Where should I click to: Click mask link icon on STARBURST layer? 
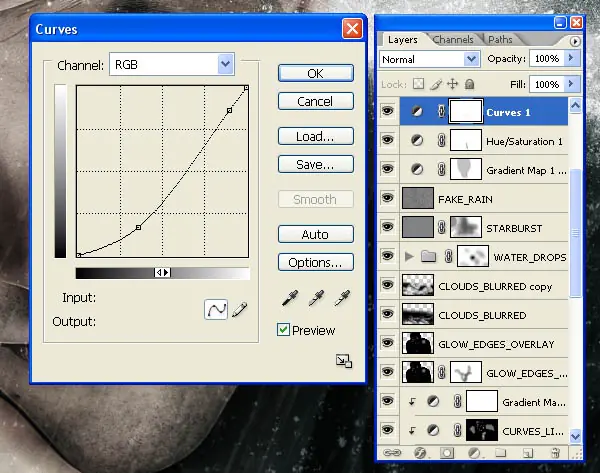pyautogui.click(x=442, y=227)
